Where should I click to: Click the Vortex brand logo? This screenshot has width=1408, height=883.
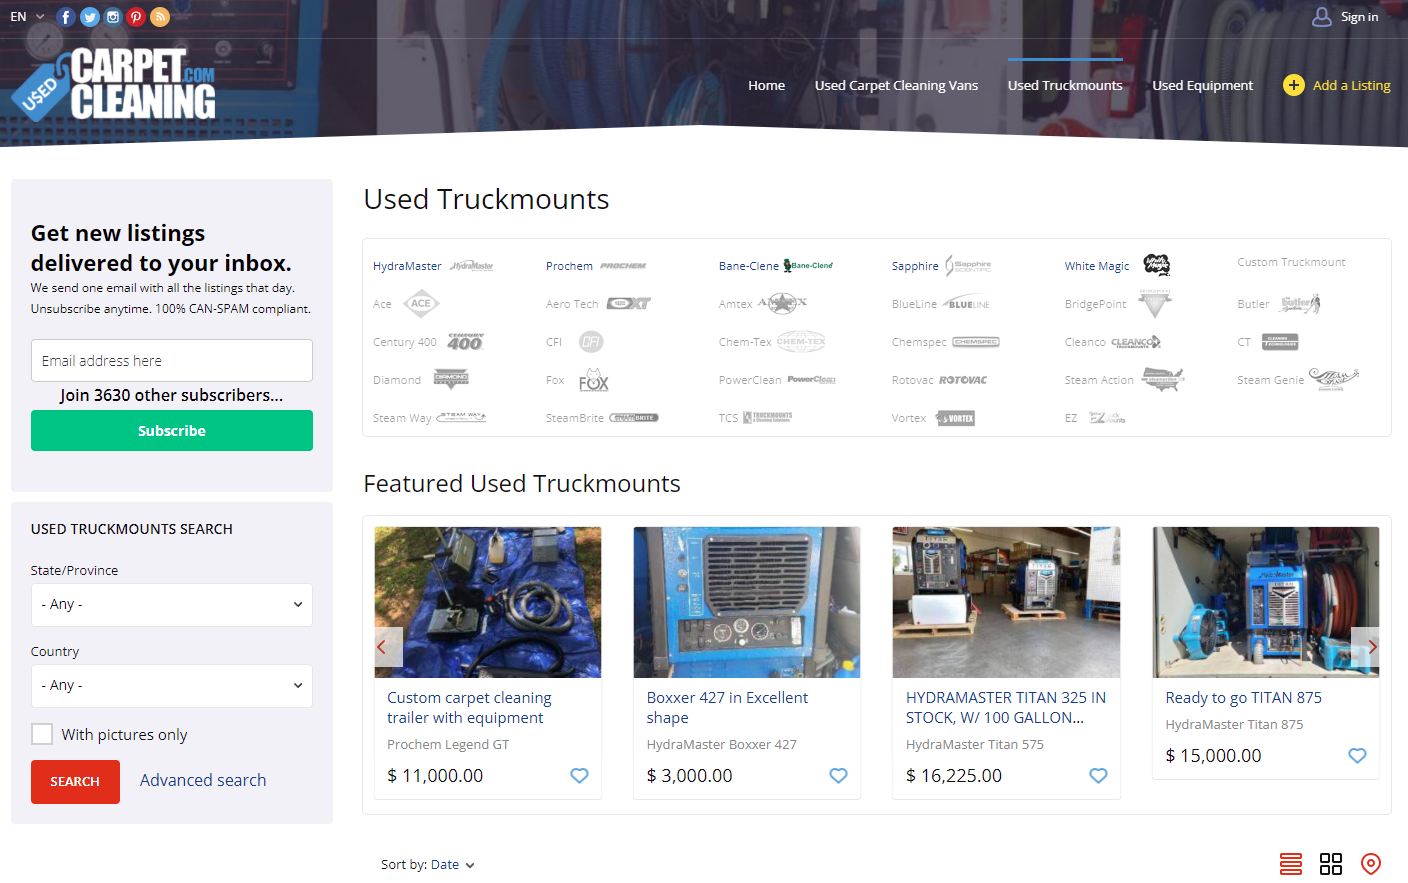click(955, 418)
